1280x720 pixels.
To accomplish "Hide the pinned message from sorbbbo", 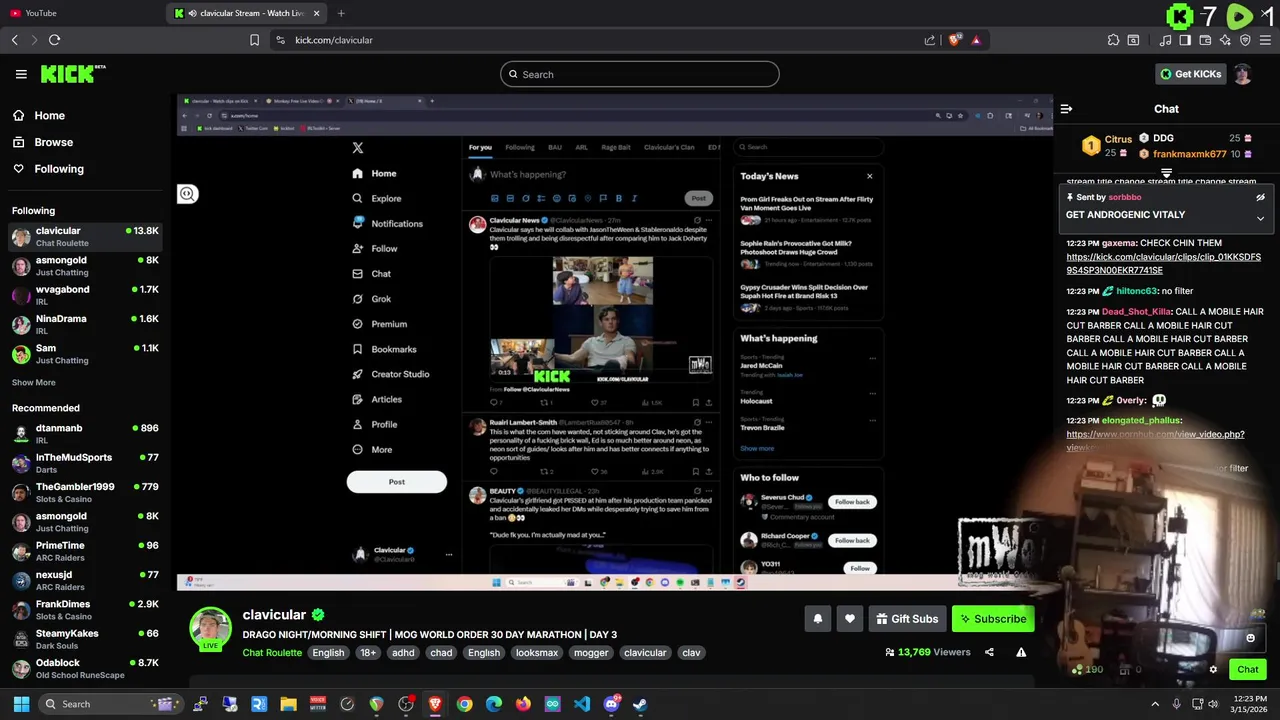I will (x=1260, y=198).
